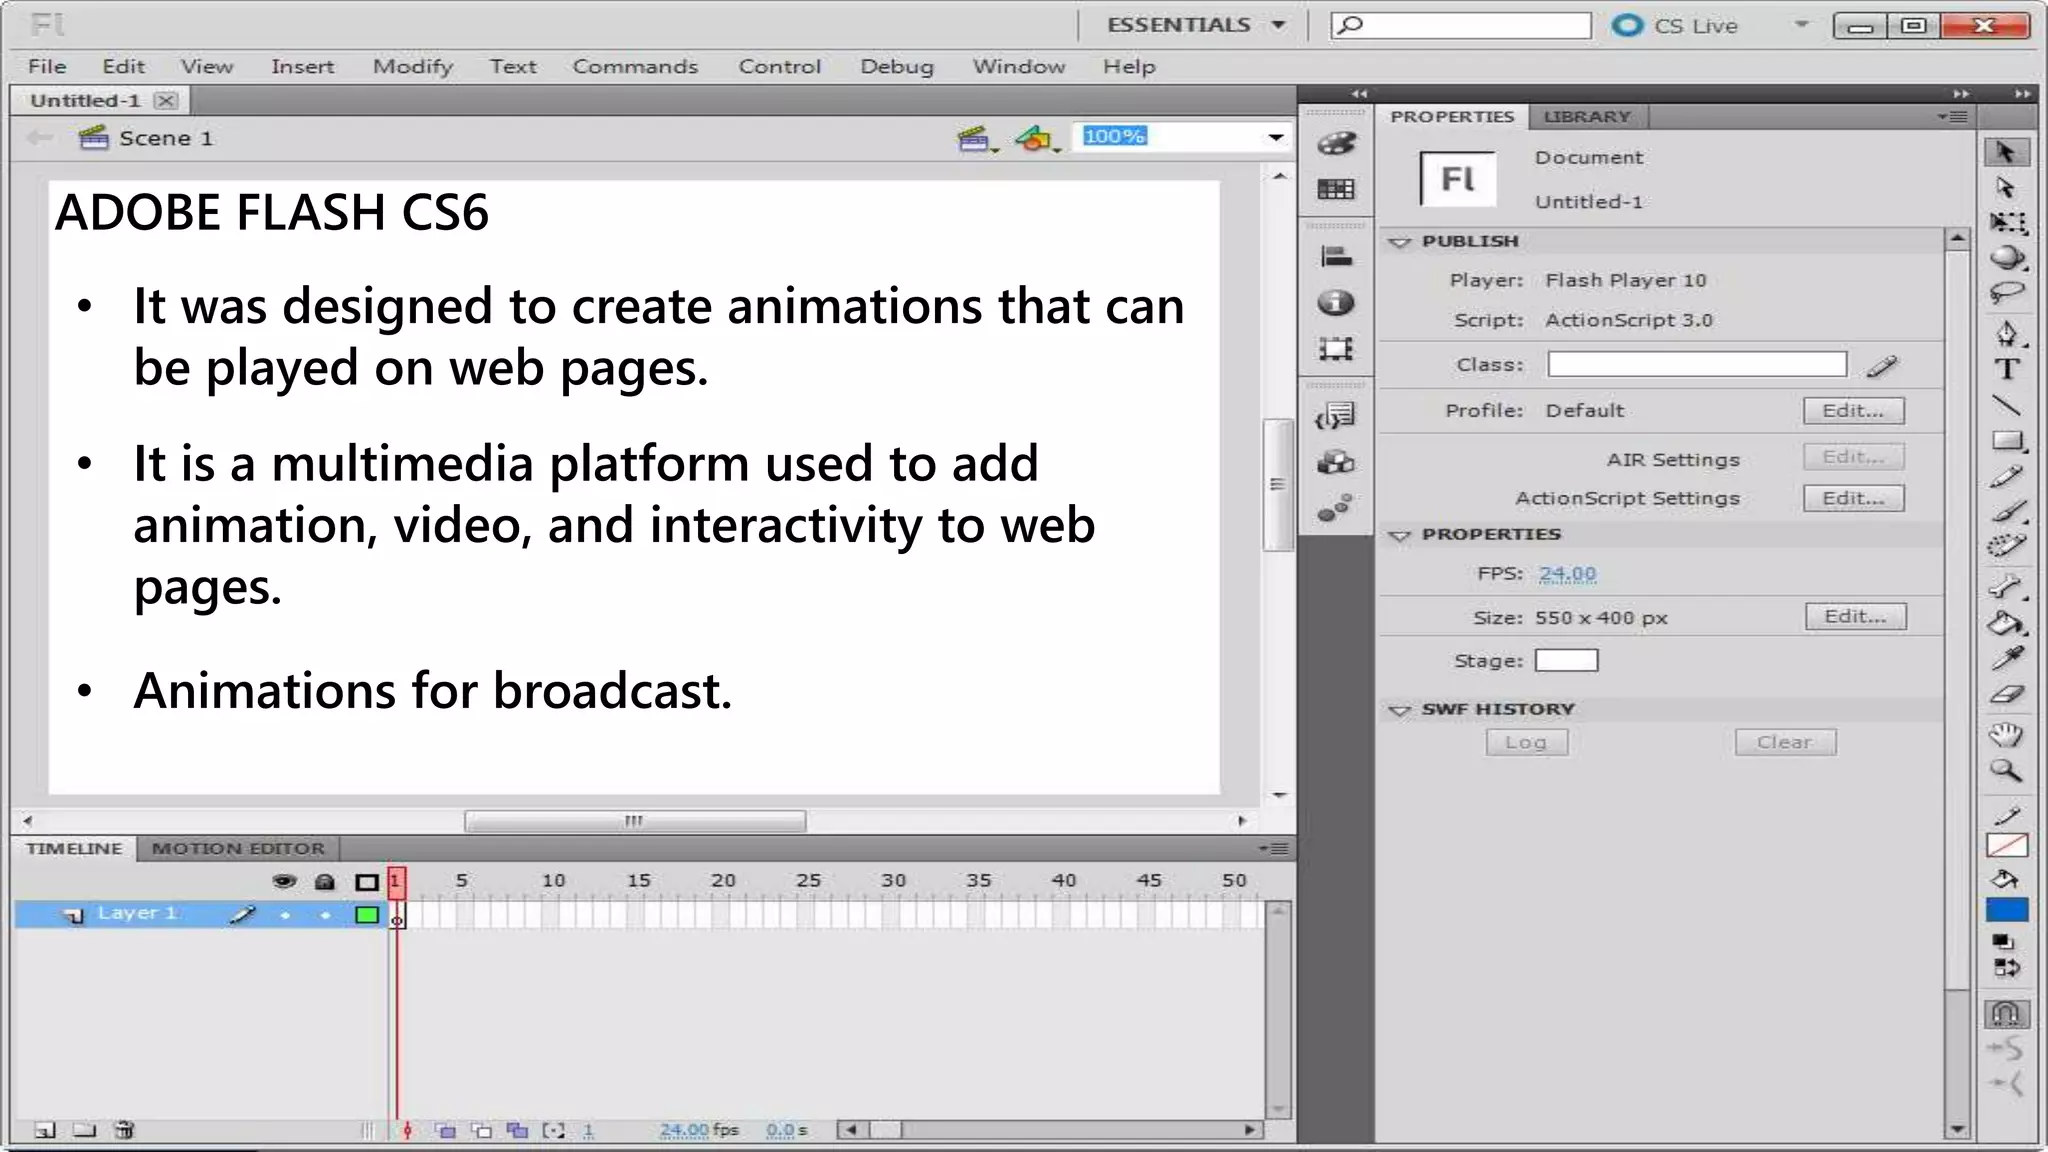Select the Eraser tool
Image resolution: width=2048 pixels, height=1152 pixels.
tap(2007, 695)
